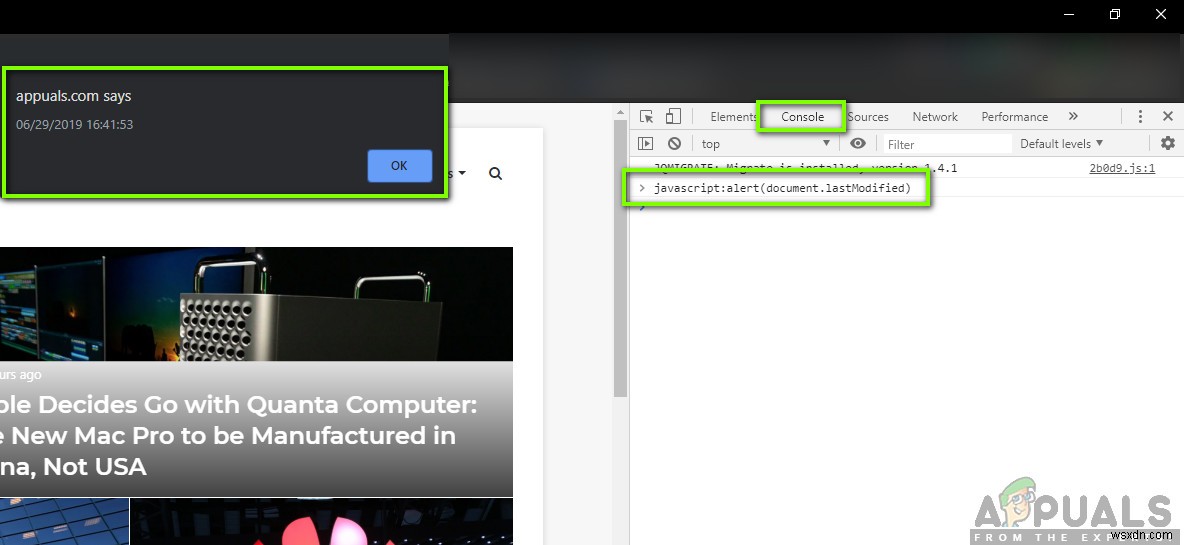The height and width of the screenshot is (545, 1184).
Task: Open the top JavaScript context dropdown
Action: (x=765, y=143)
